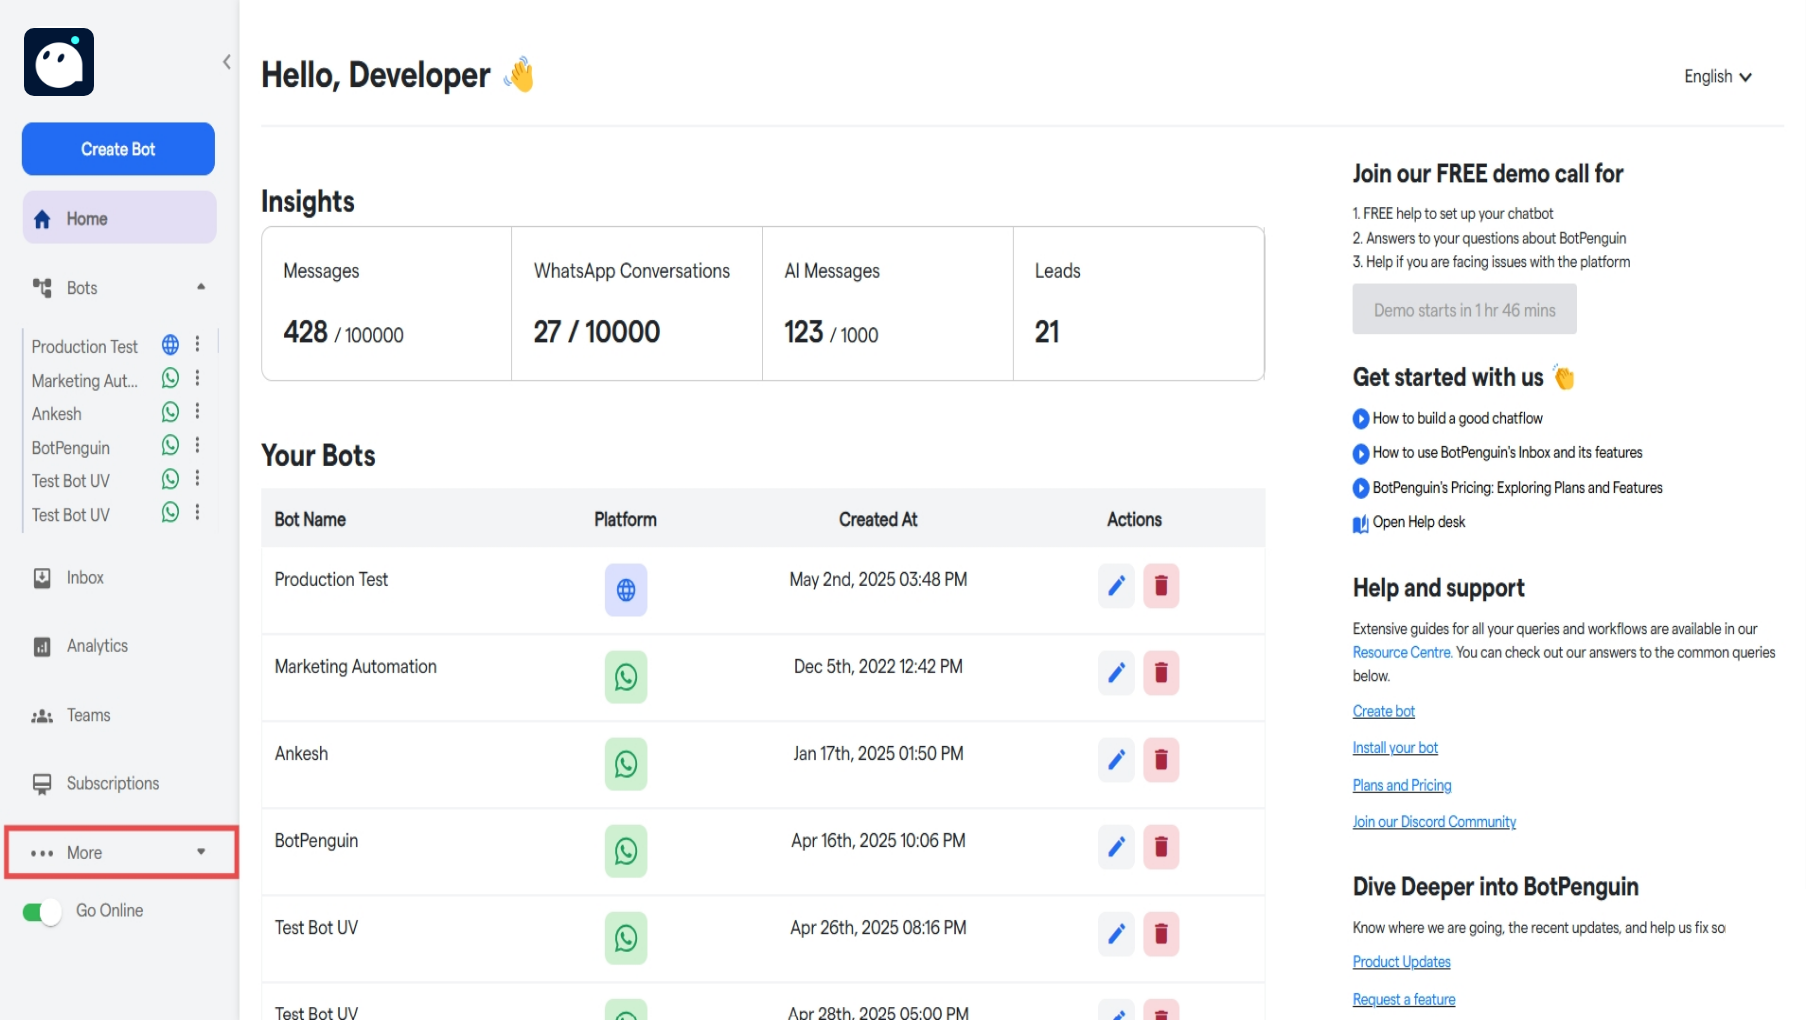Delete the BotPenguin bot in table
Image resolution: width=1806 pixels, height=1020 pixels.
[x=1161, y=847]
